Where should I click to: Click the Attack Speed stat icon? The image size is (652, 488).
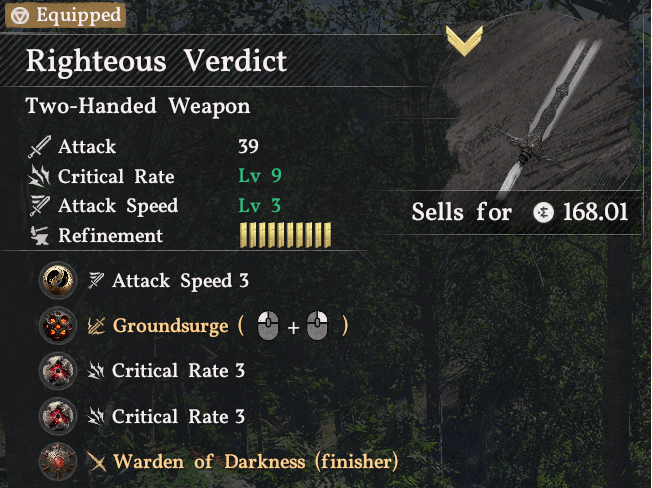[x=40, y=206]
